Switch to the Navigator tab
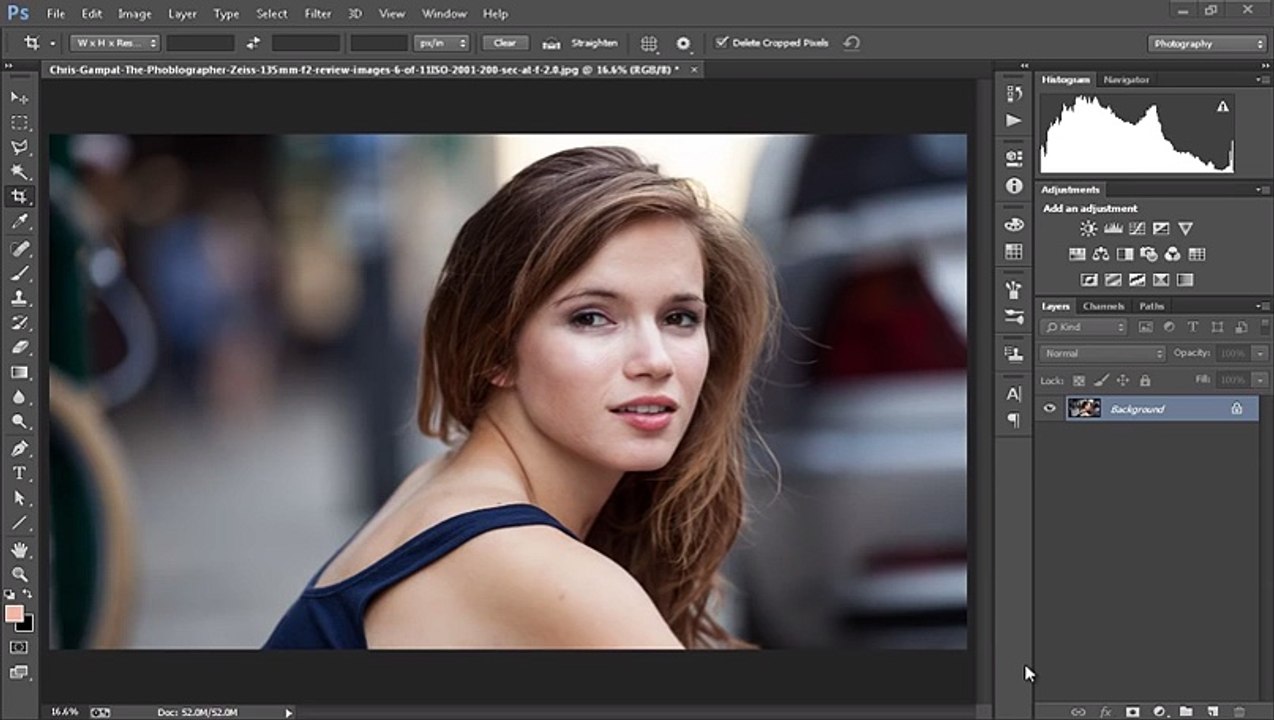1274x720 pixels. [1126, 79]
